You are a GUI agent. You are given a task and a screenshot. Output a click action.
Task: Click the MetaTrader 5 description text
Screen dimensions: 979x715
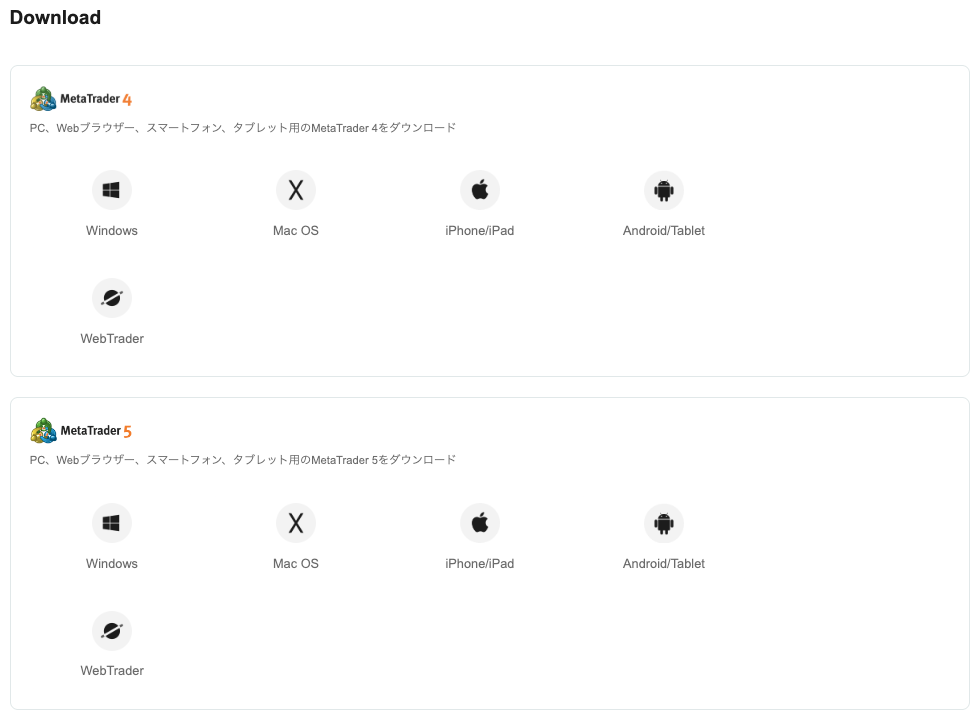tap(242, 459)
